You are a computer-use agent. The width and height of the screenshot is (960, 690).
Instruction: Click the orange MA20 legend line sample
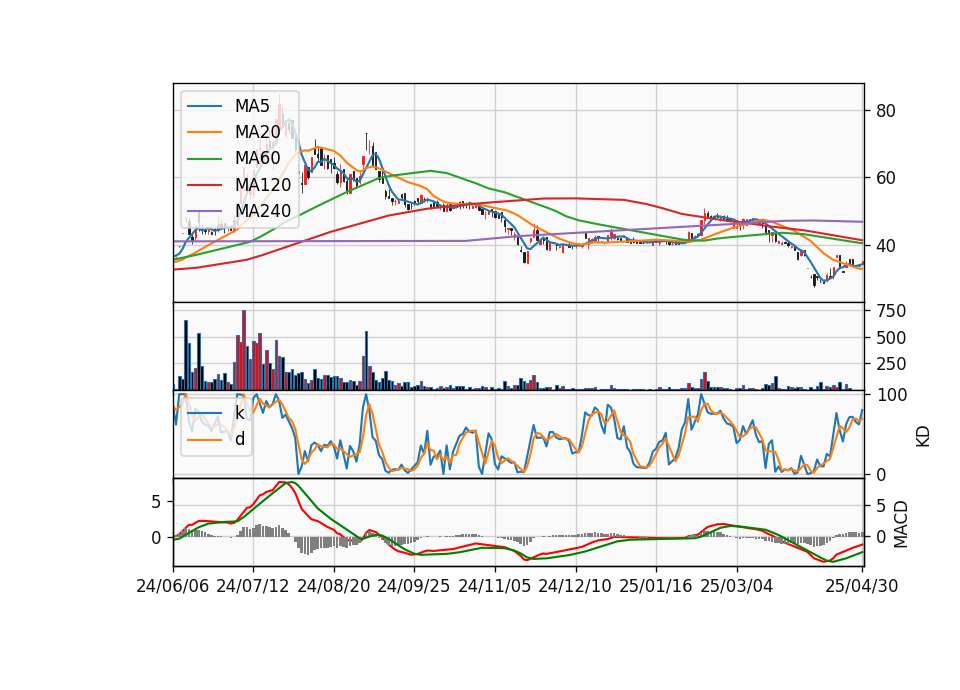[x=204, y=132]
